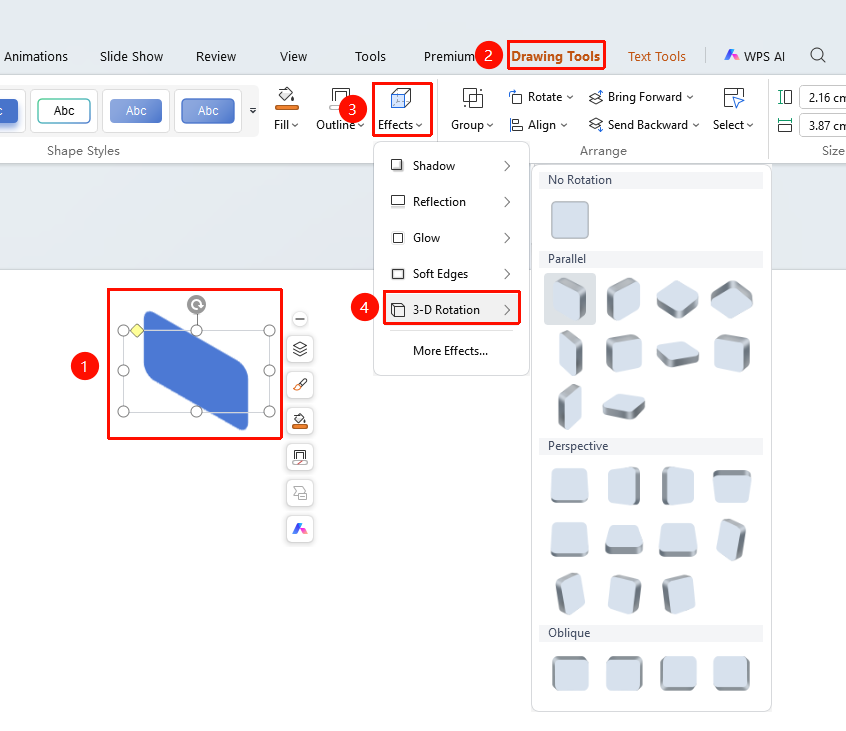Screen dimensions: 846x731
Task: Launch WPS AI assistant
Action: click(754, 56)
